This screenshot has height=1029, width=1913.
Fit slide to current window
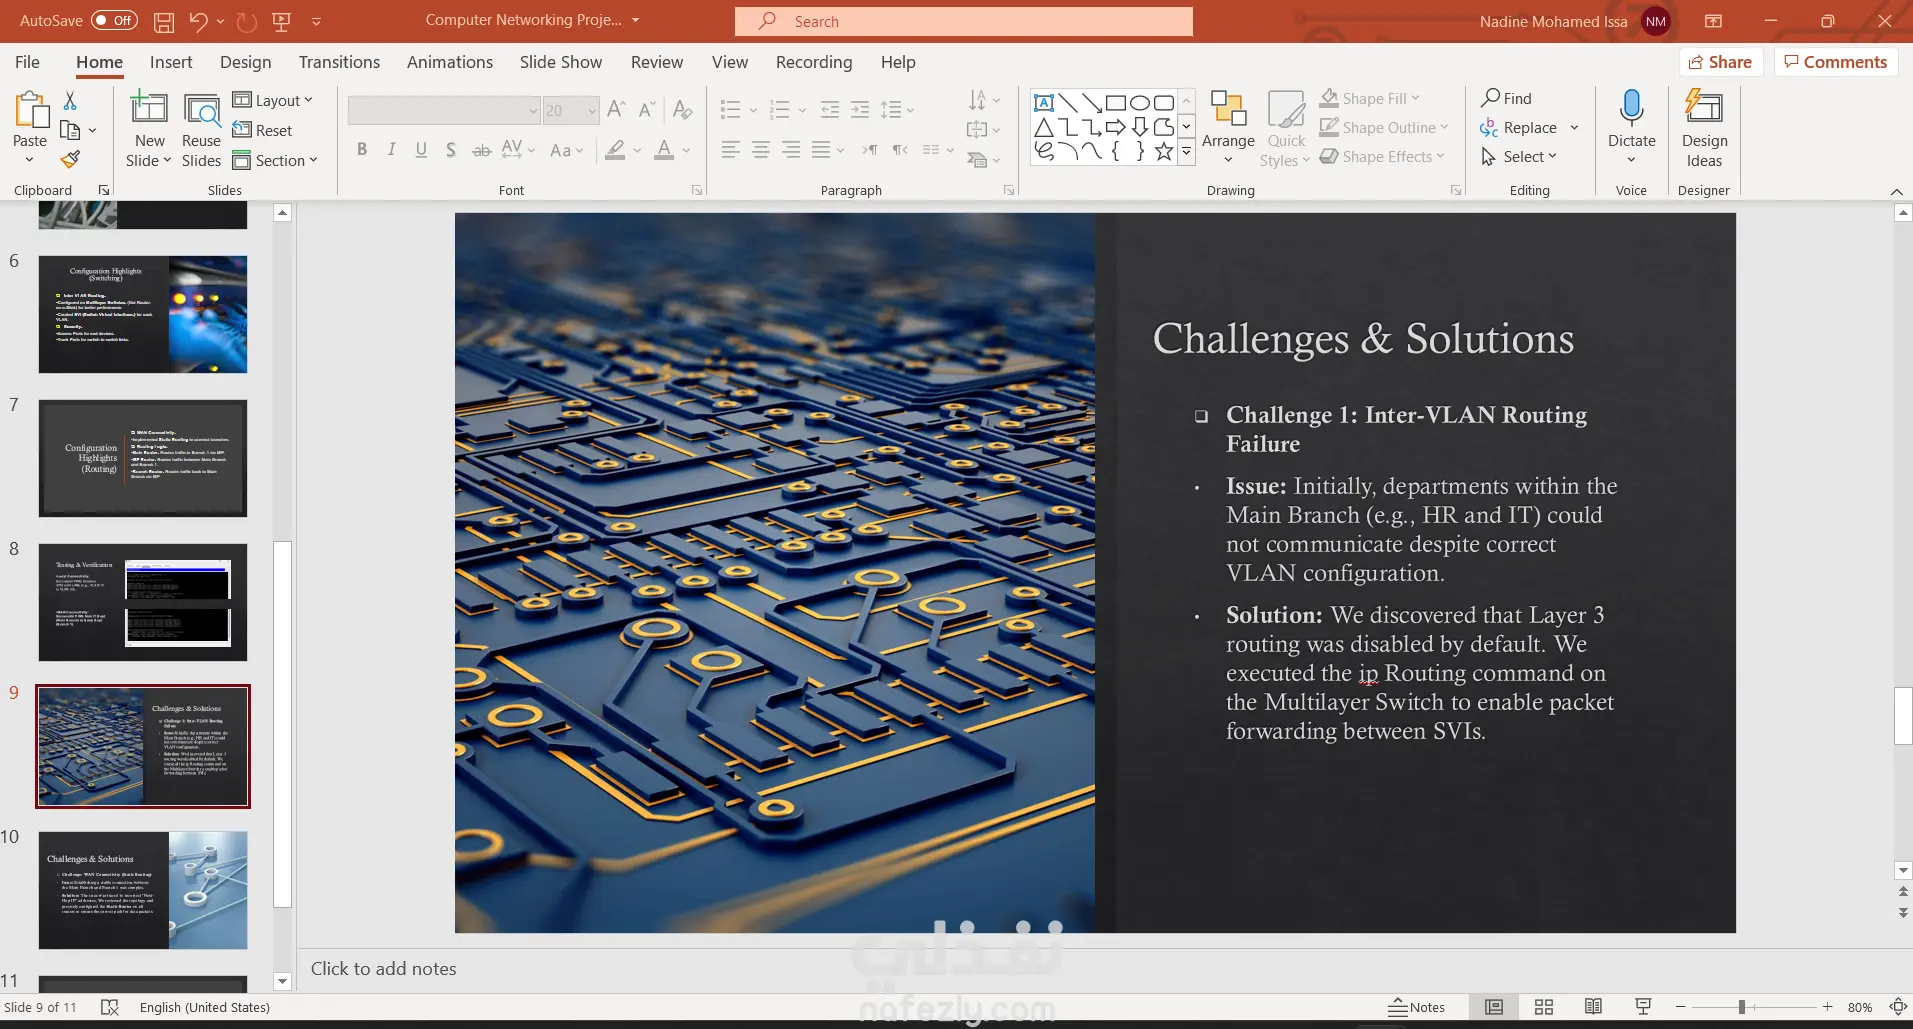pyautogui.click(x=1898, y=1007)
